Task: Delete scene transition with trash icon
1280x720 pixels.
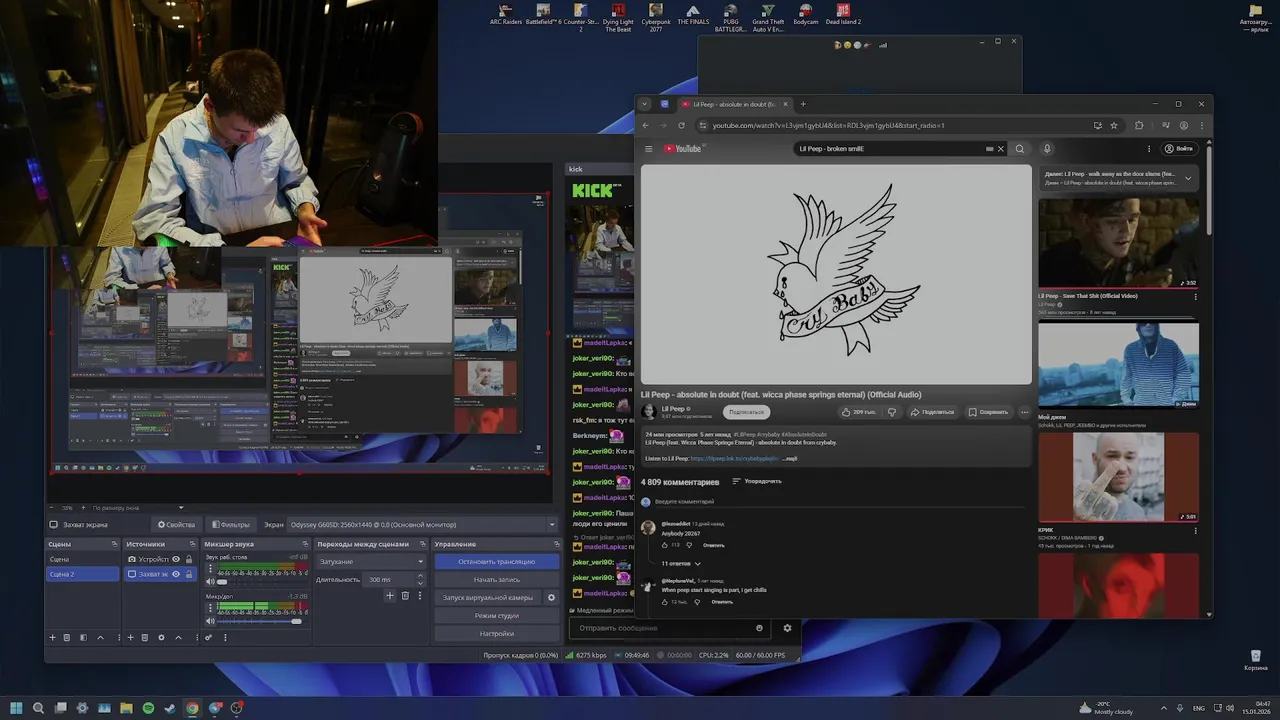Action: 405,596
